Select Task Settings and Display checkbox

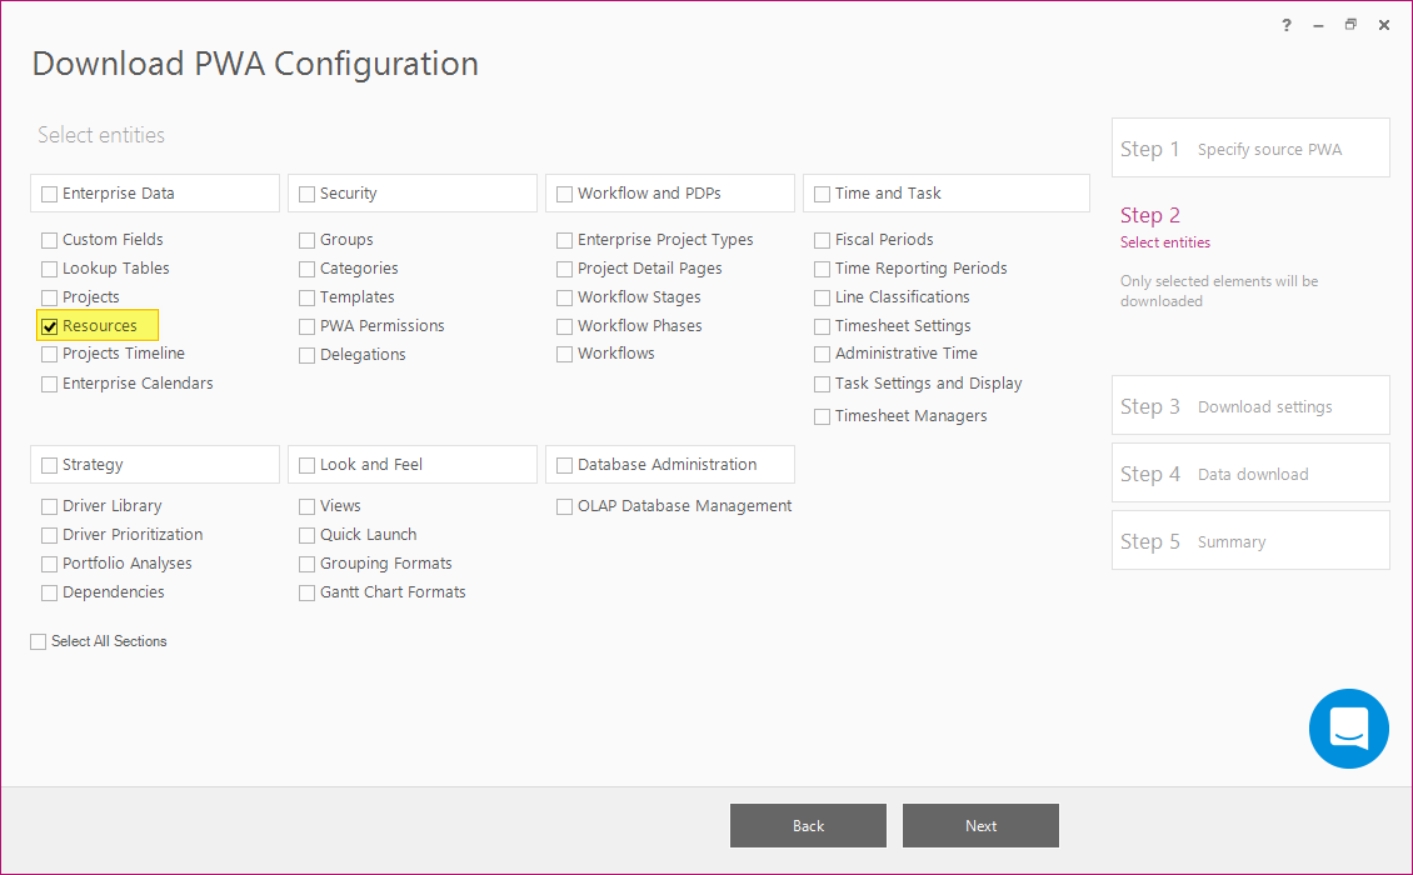point(822,384)
